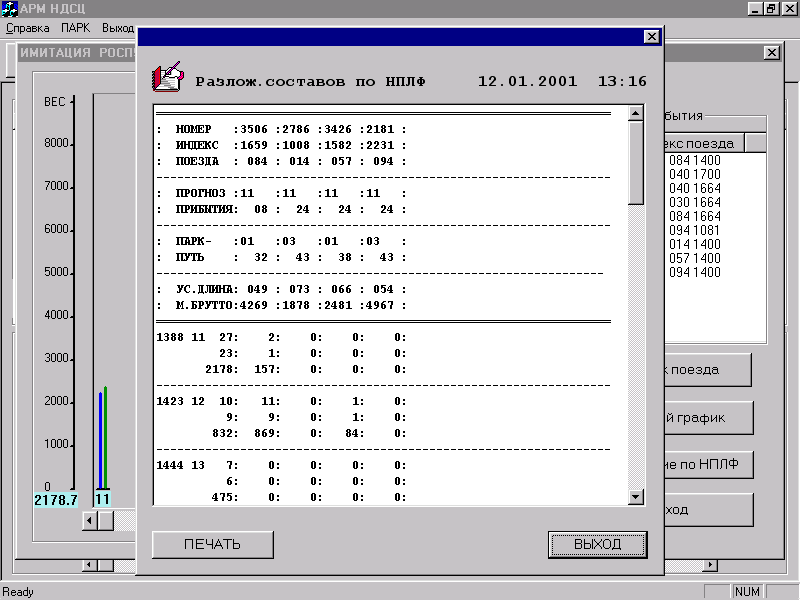
Task: Click the NUM indicator in the status bar
Action: pos(747,591)
